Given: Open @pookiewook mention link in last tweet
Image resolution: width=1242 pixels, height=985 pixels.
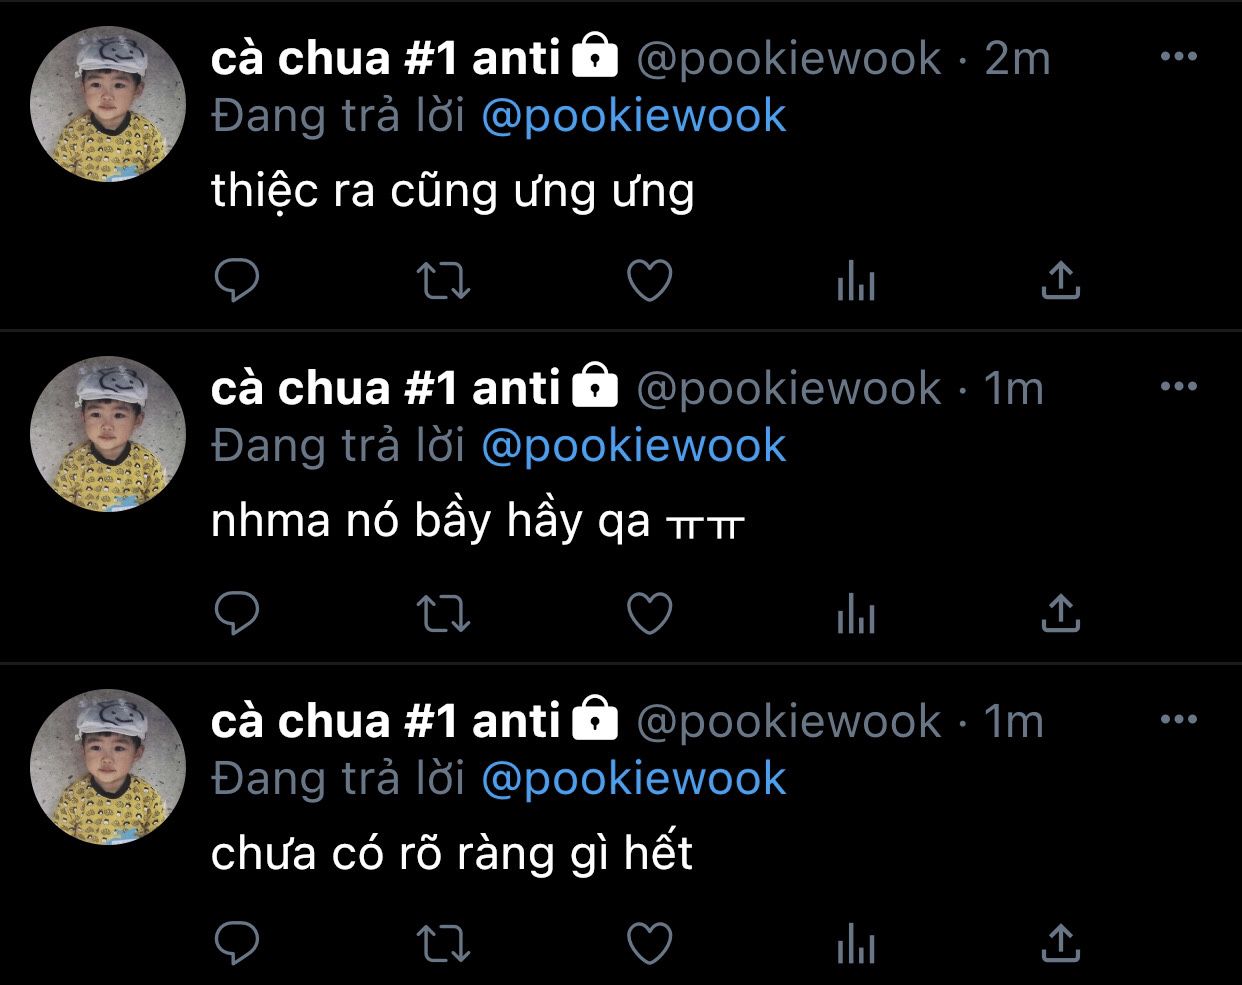Looking at the screenshot, I should [634, 779].
